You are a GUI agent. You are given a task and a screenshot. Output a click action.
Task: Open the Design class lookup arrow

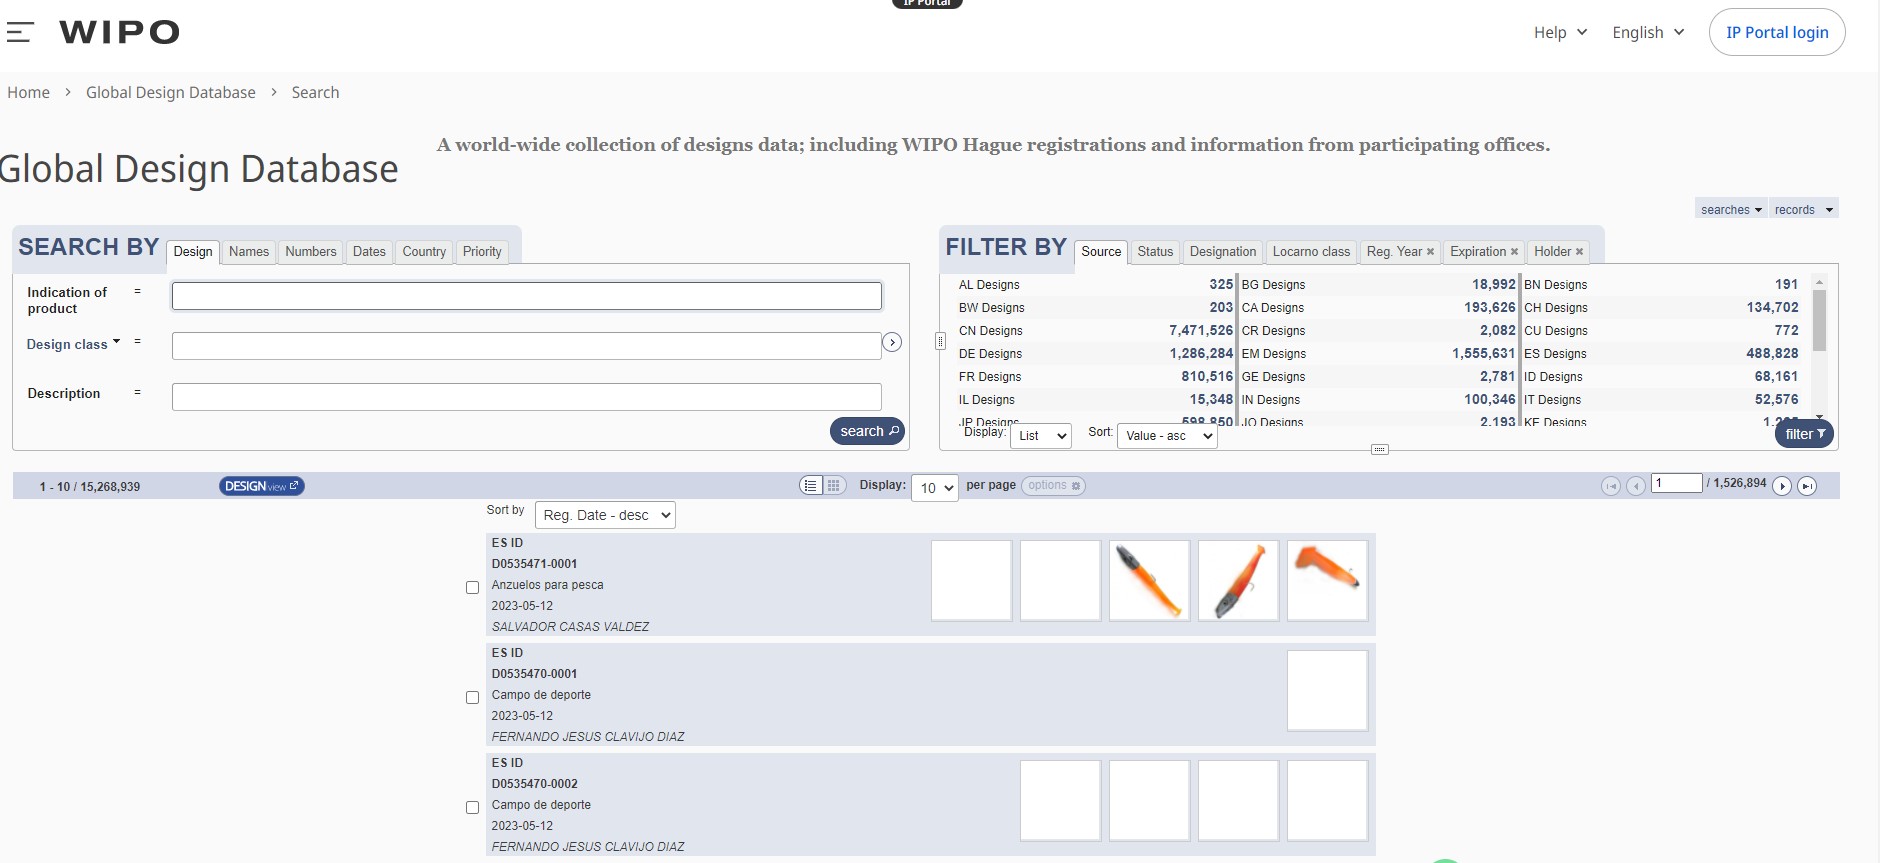click(892, 343)
